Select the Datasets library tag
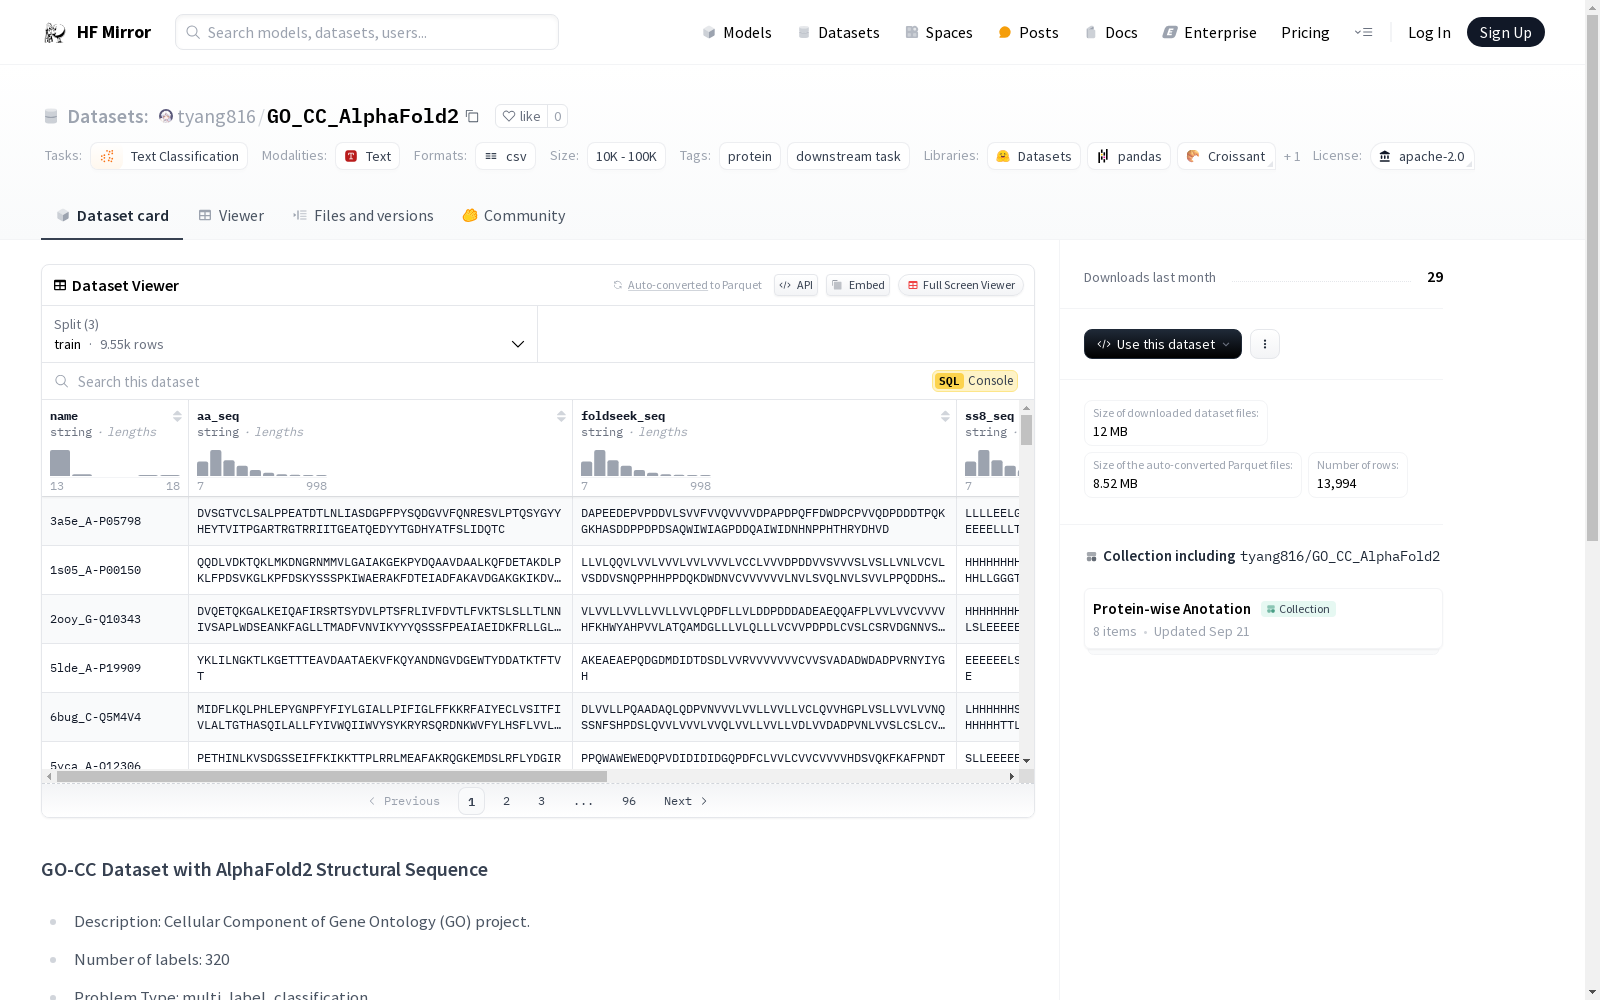The height and width of the screenshot is (1000, 1600). [1034, 156]
